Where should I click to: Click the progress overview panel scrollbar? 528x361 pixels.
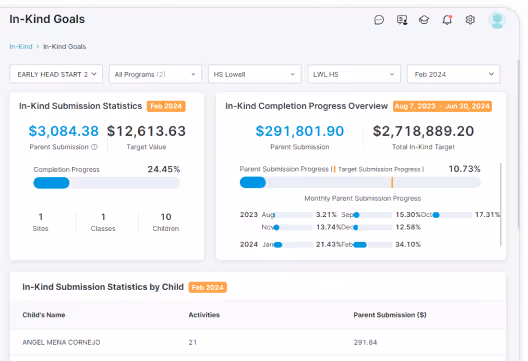[501, 204]
